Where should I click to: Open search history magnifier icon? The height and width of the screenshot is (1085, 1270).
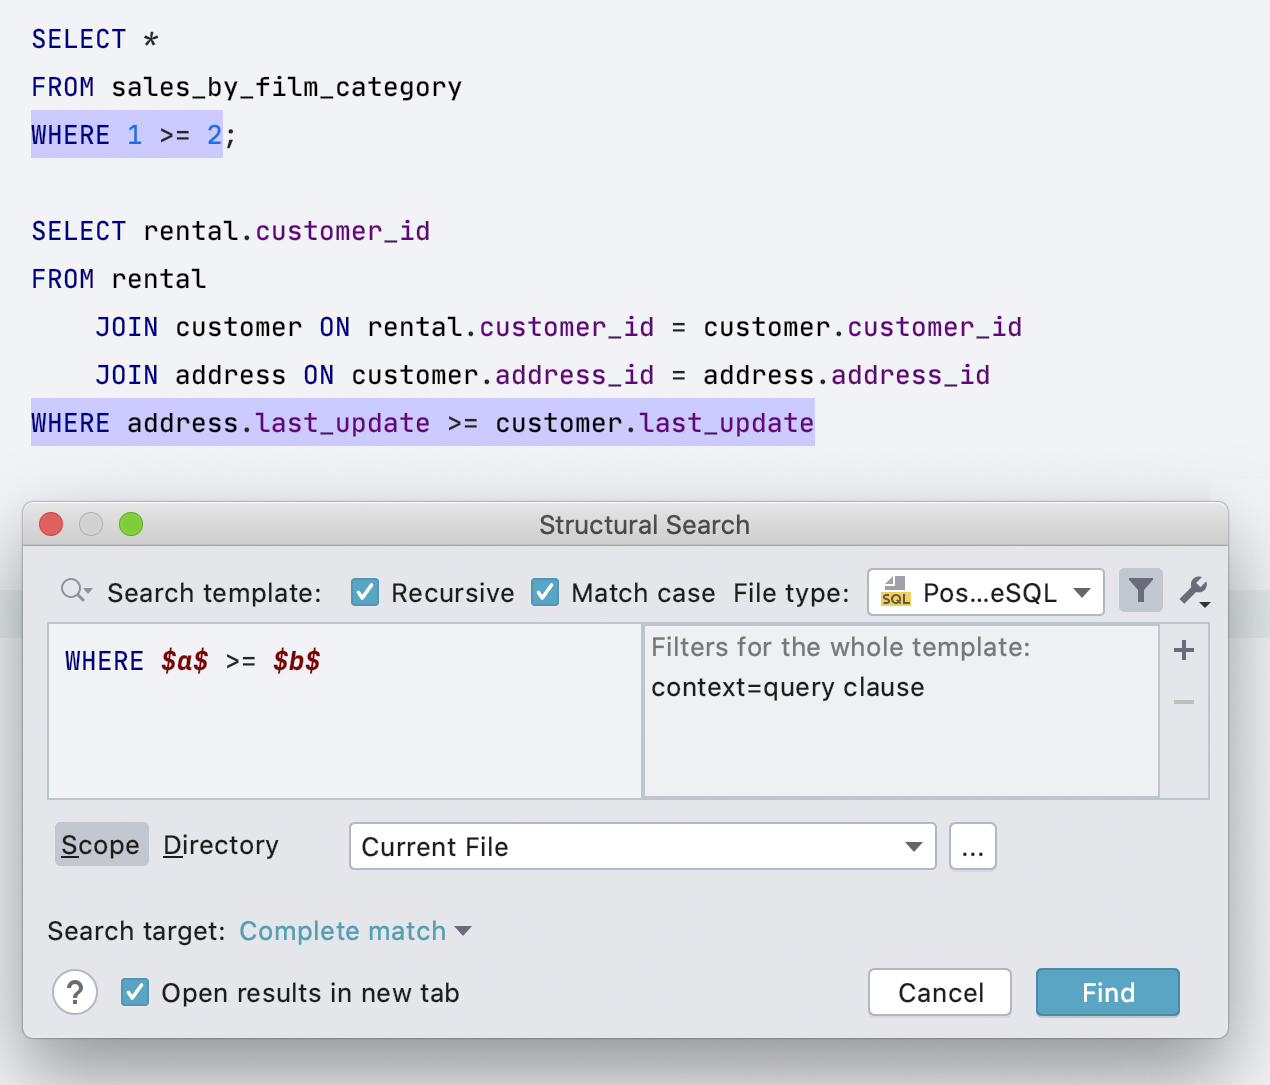(x=76, y=591)
